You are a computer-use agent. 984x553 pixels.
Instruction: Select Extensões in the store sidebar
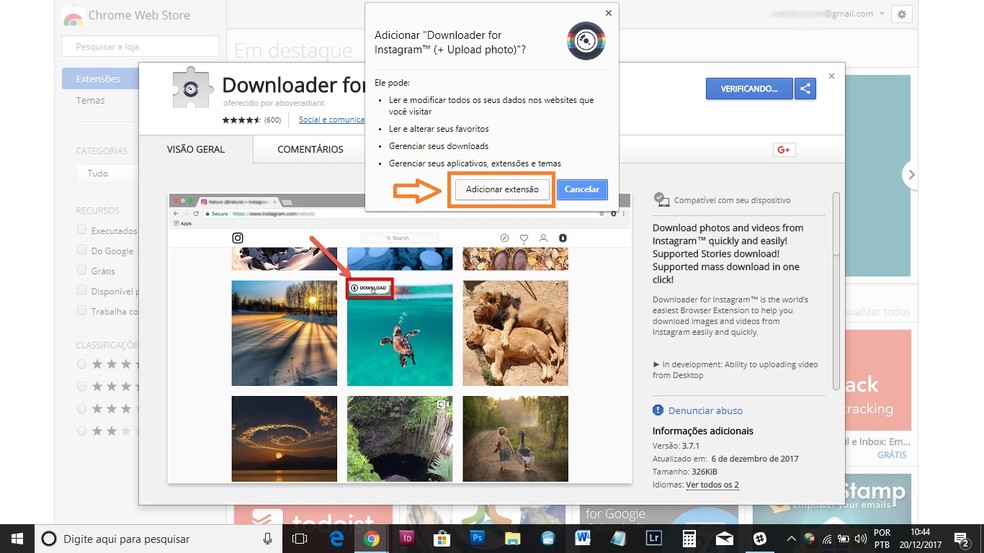click(100, 78)
